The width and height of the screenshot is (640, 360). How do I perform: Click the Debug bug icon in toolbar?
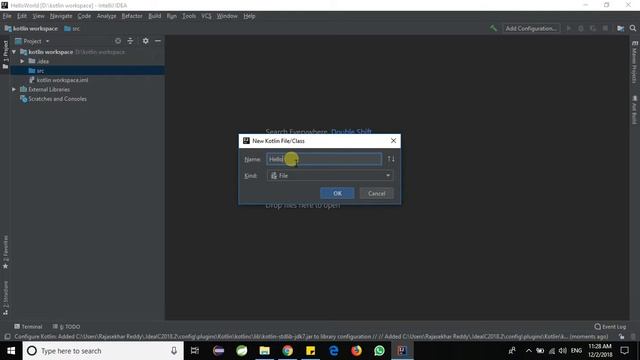[581, 28]
